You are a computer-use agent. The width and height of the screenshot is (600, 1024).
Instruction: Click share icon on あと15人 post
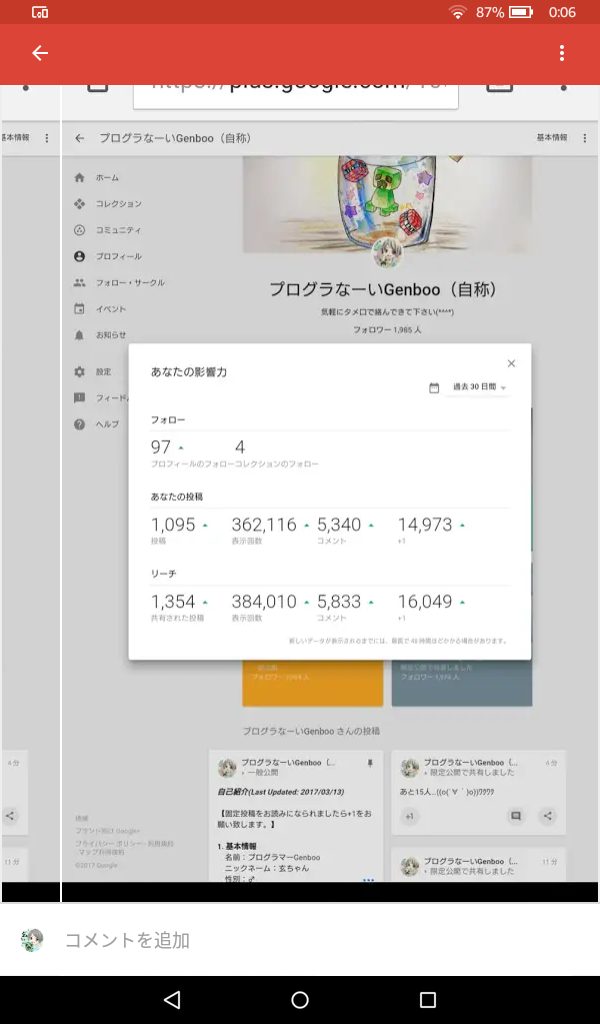[x=547, y=816]
